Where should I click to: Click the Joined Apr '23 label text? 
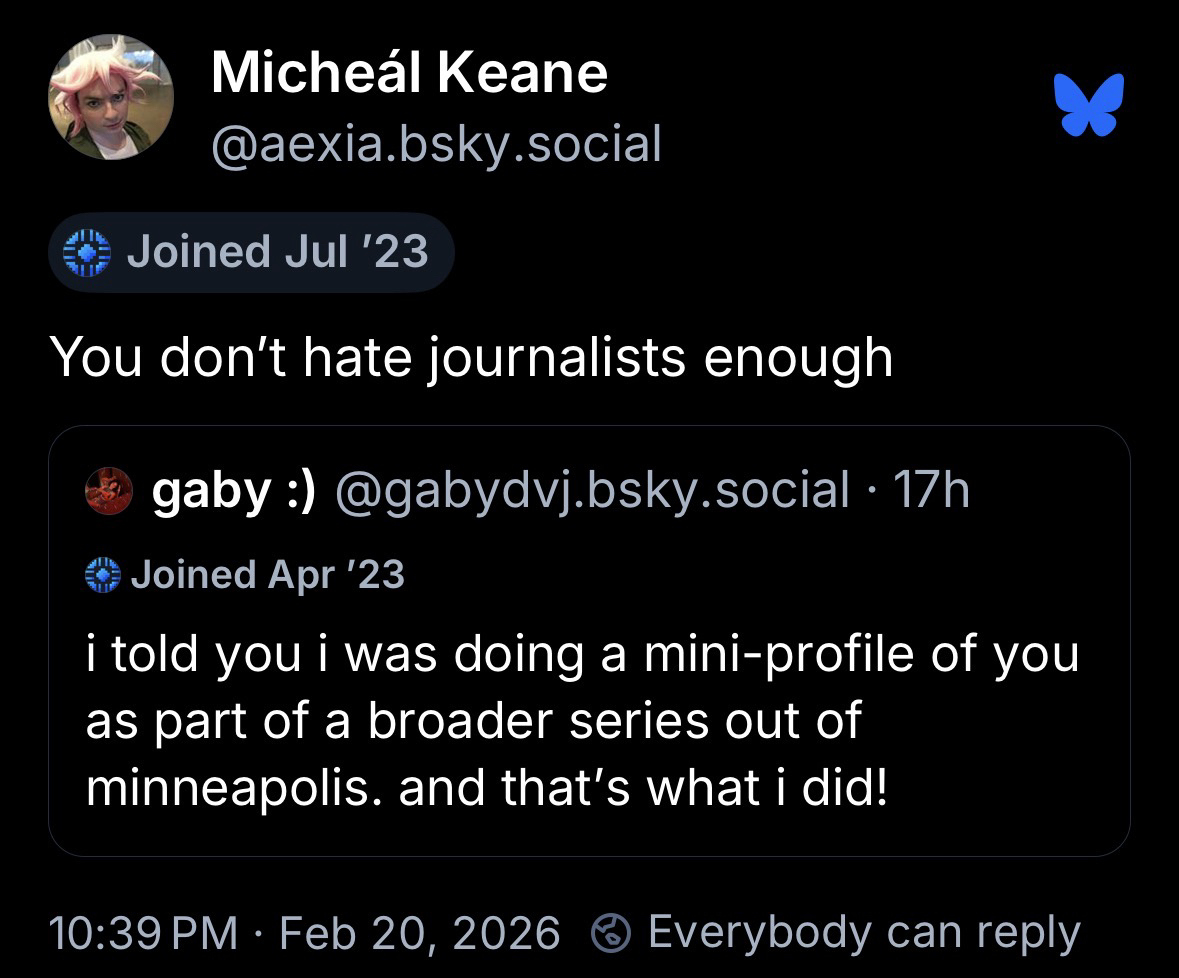(x=267, y=575)
